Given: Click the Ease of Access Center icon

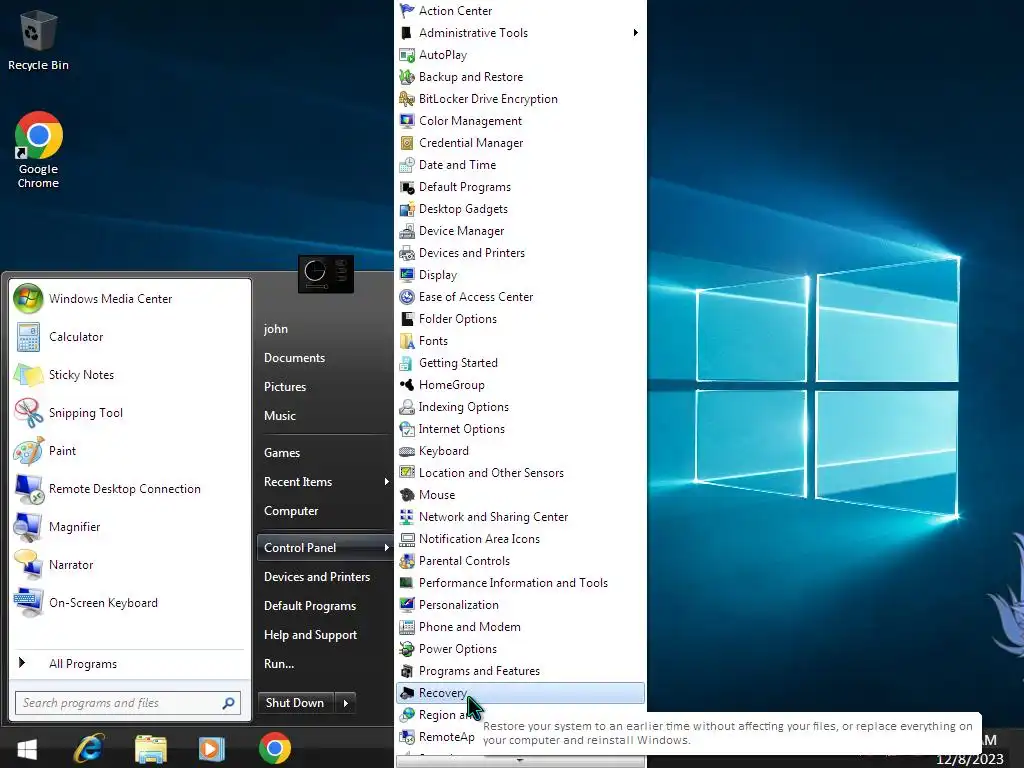Looking at the screenshot, I should point(407,297).
